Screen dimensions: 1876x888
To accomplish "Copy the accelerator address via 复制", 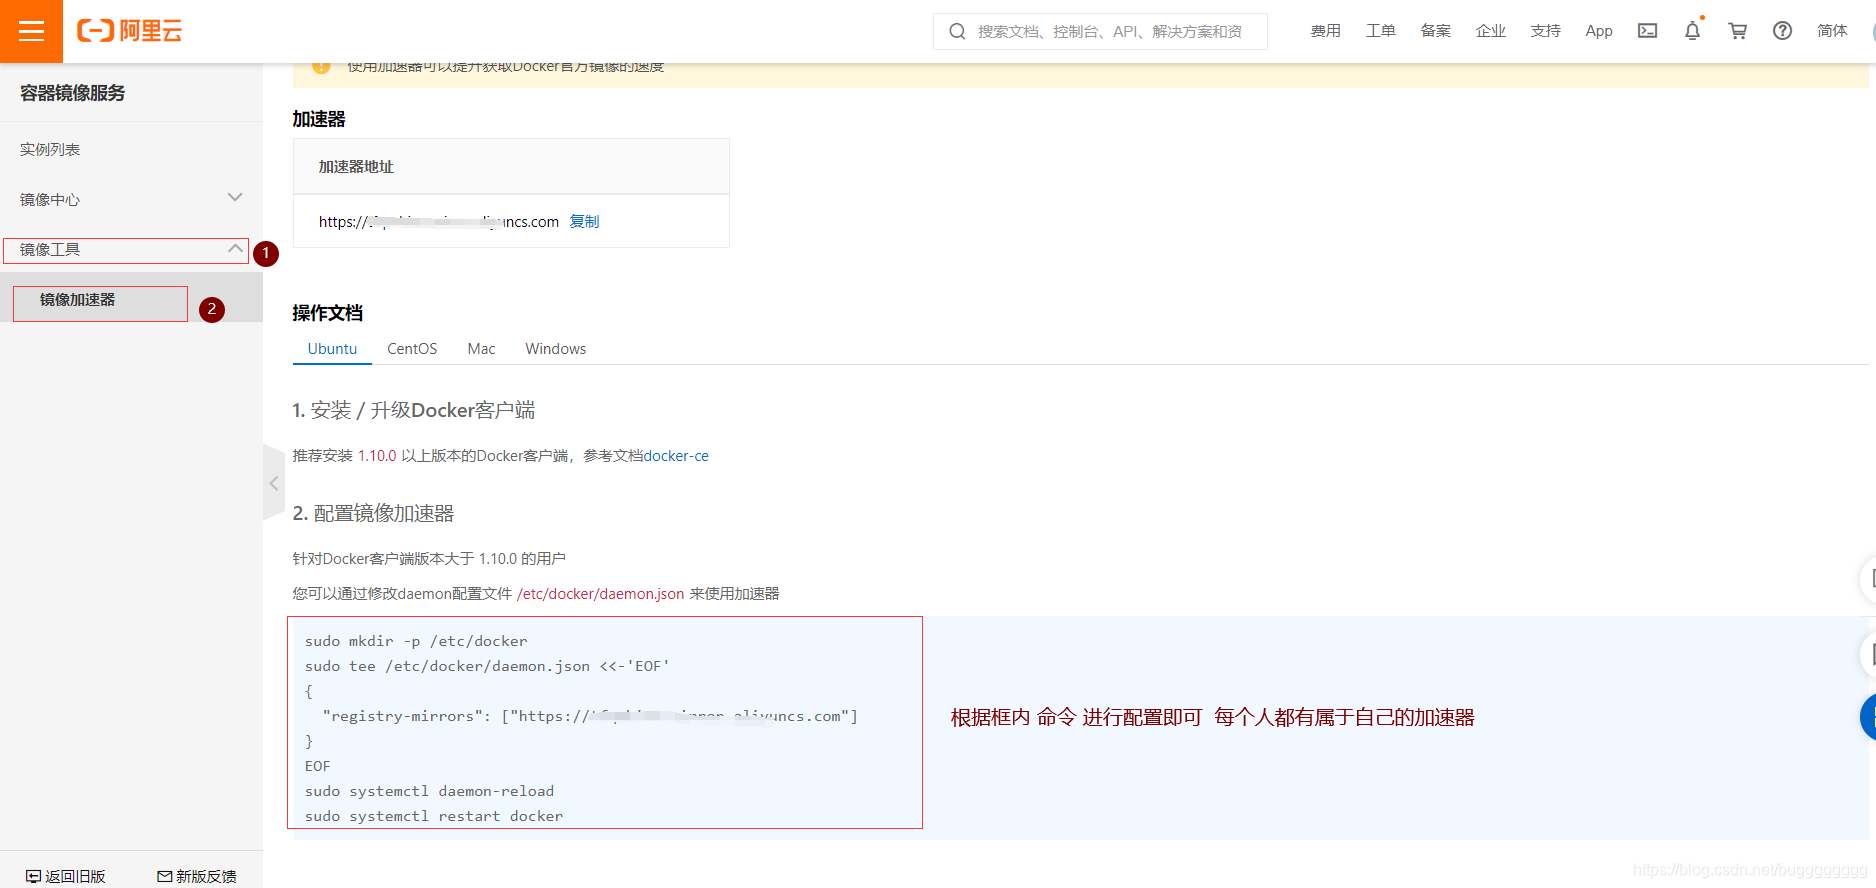I will tap(584, 221).
